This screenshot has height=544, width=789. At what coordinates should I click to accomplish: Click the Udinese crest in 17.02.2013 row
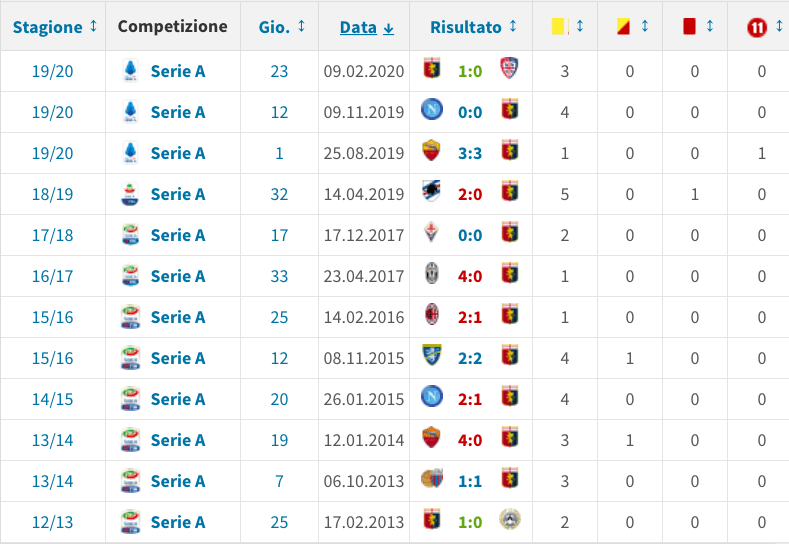click(x=511, y=522)
